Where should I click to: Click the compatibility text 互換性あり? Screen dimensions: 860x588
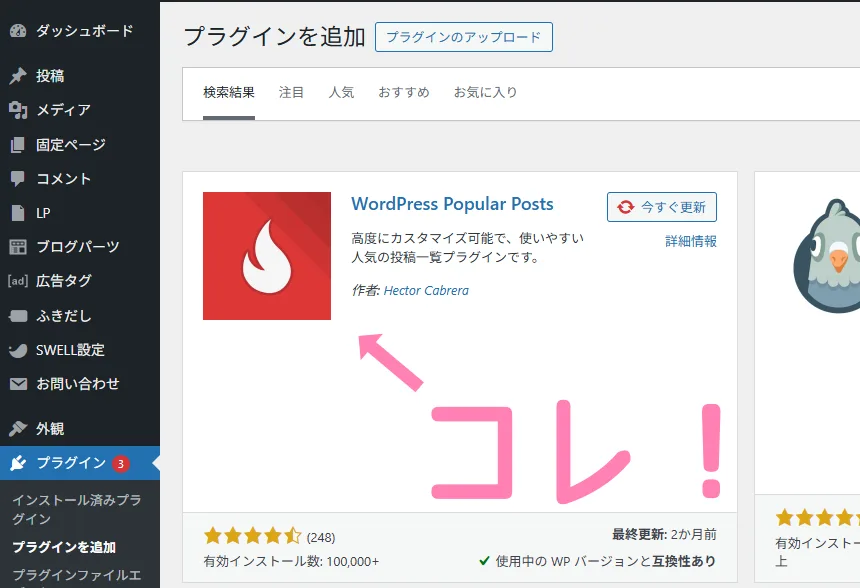click(x=684, y=561)
